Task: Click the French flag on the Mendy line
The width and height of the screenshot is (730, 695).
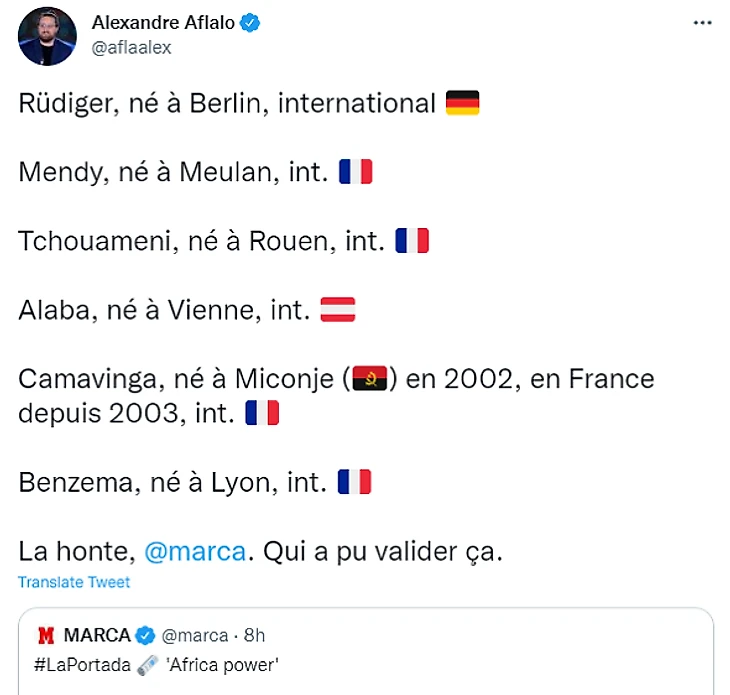Action: click(x=355, y=172)
